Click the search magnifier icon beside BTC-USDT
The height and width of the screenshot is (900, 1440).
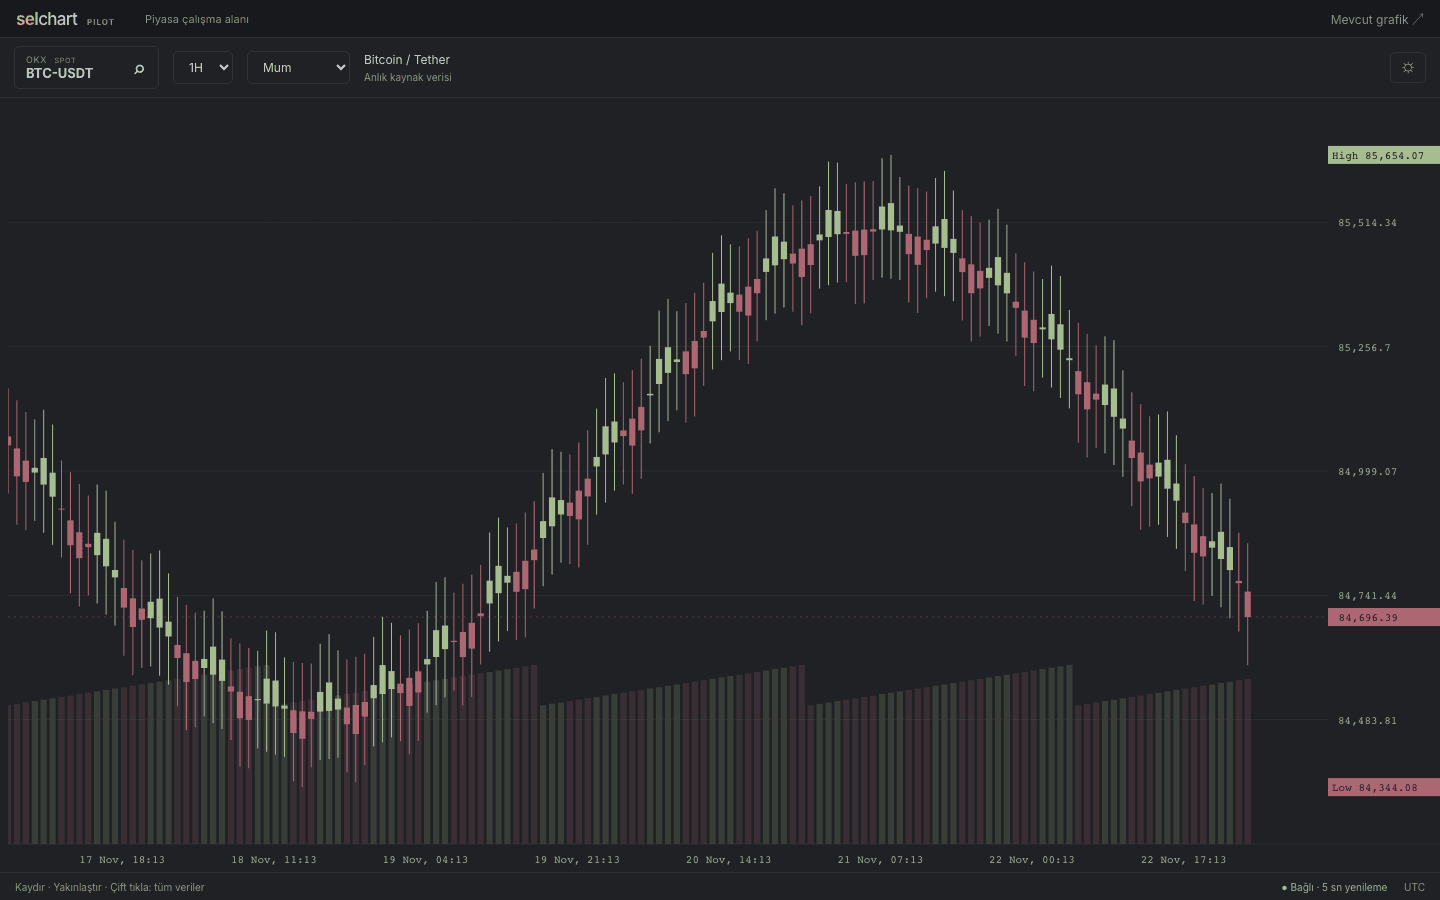tap(139, 69)
